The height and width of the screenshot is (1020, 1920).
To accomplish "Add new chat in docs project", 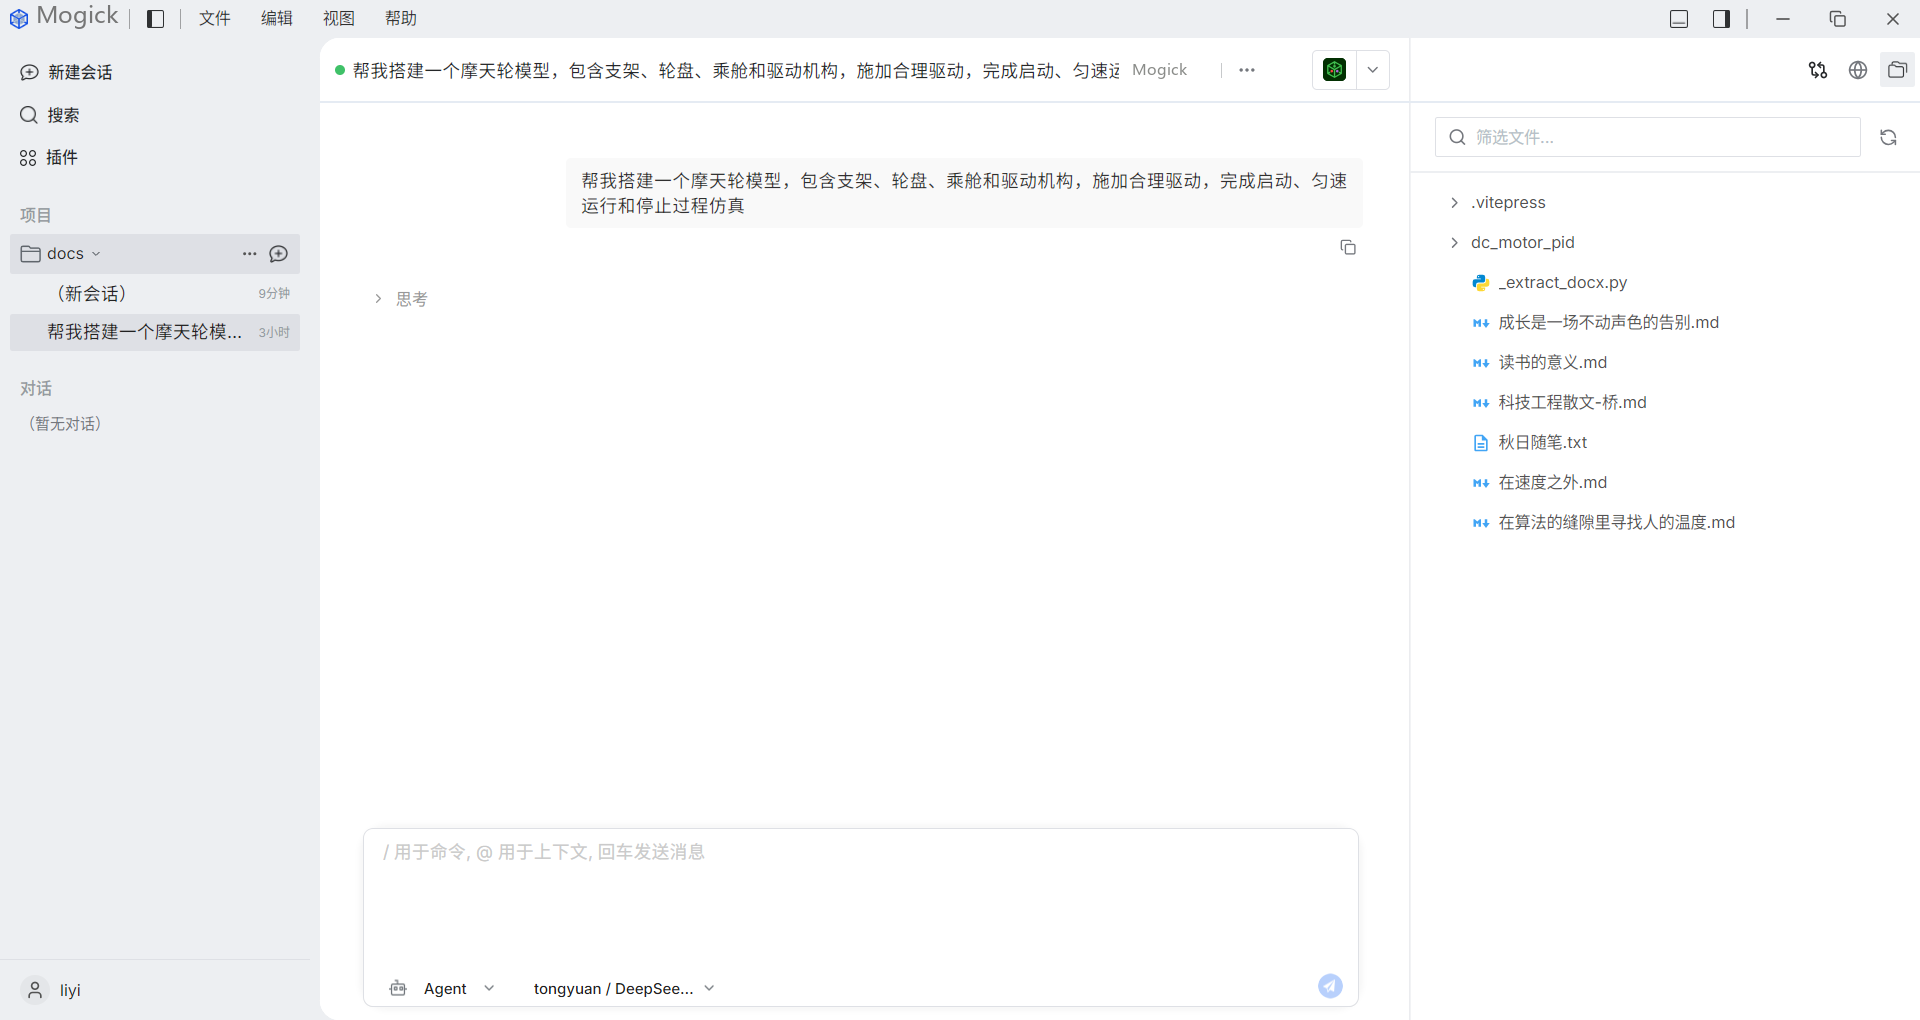I will [279, 254].
